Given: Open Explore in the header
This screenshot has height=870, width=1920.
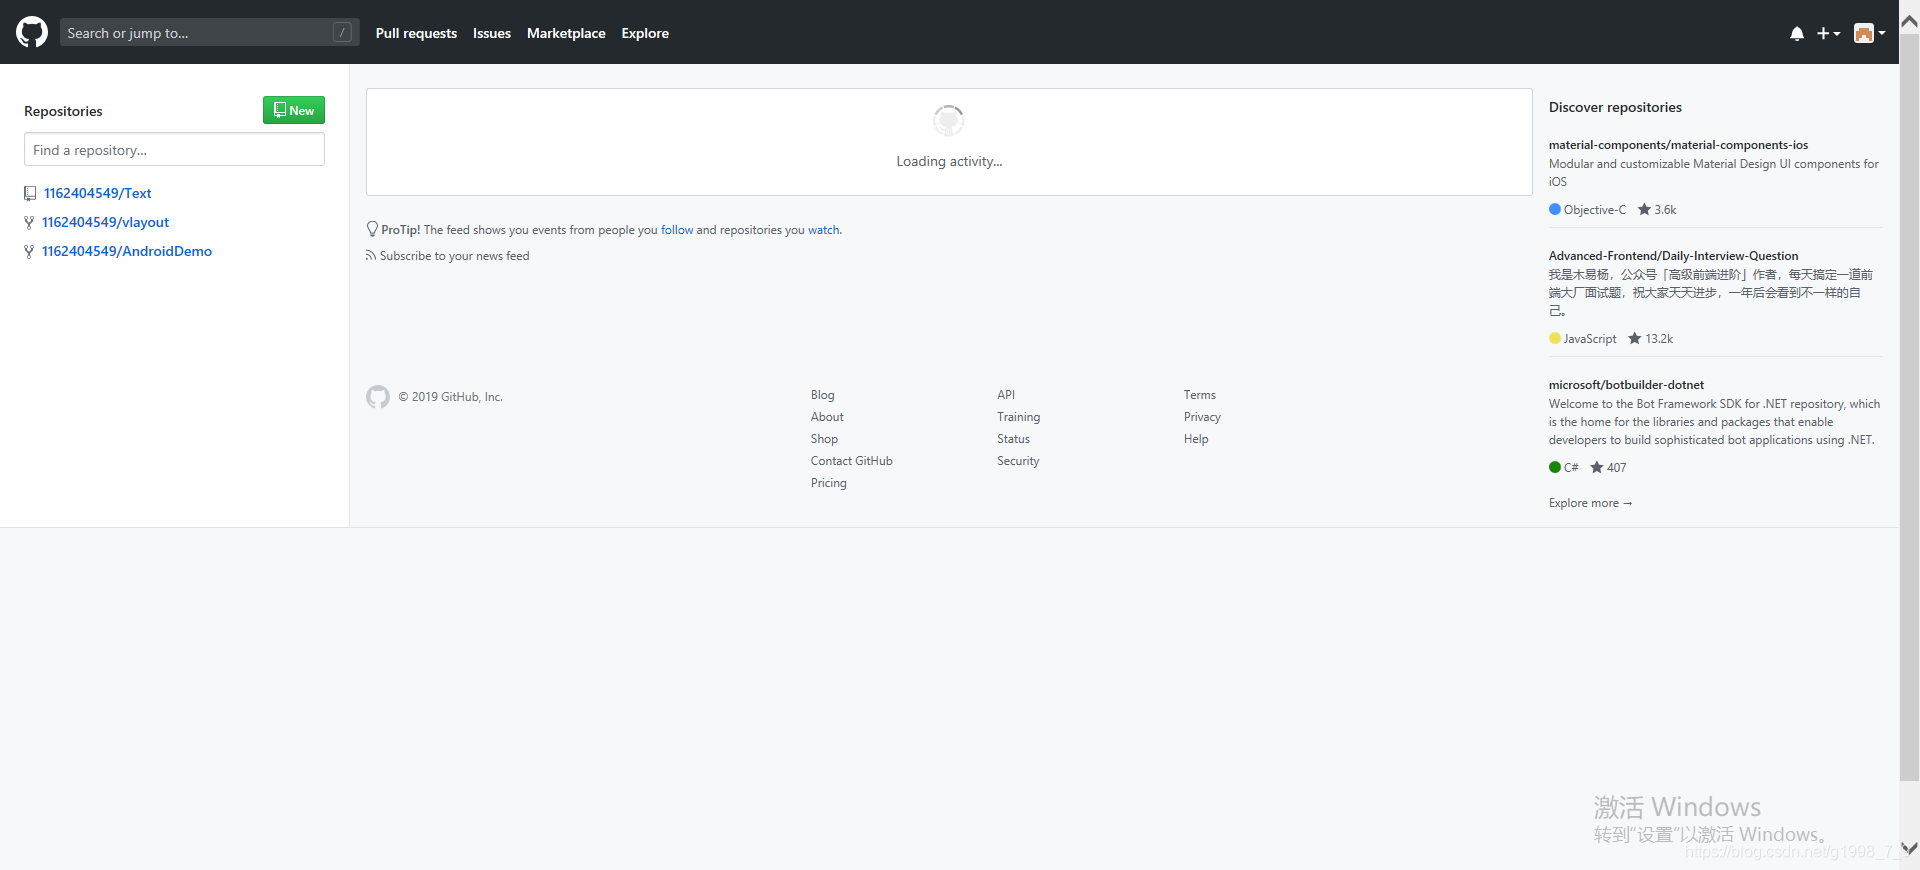Looking at the screenshot, I should click(645, 33).
